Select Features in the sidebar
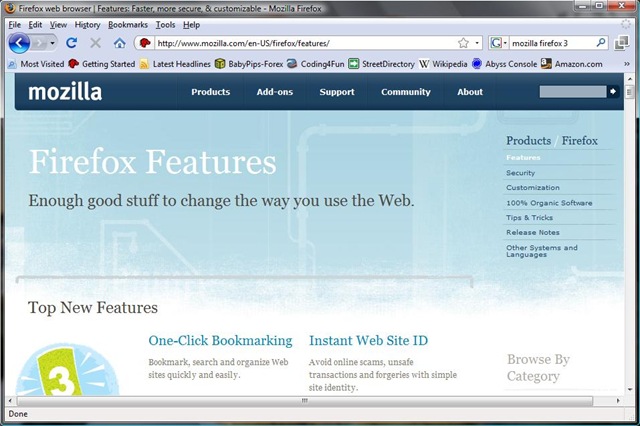The width and height of the screenshot is (640, 426). (x=523, y=158)
